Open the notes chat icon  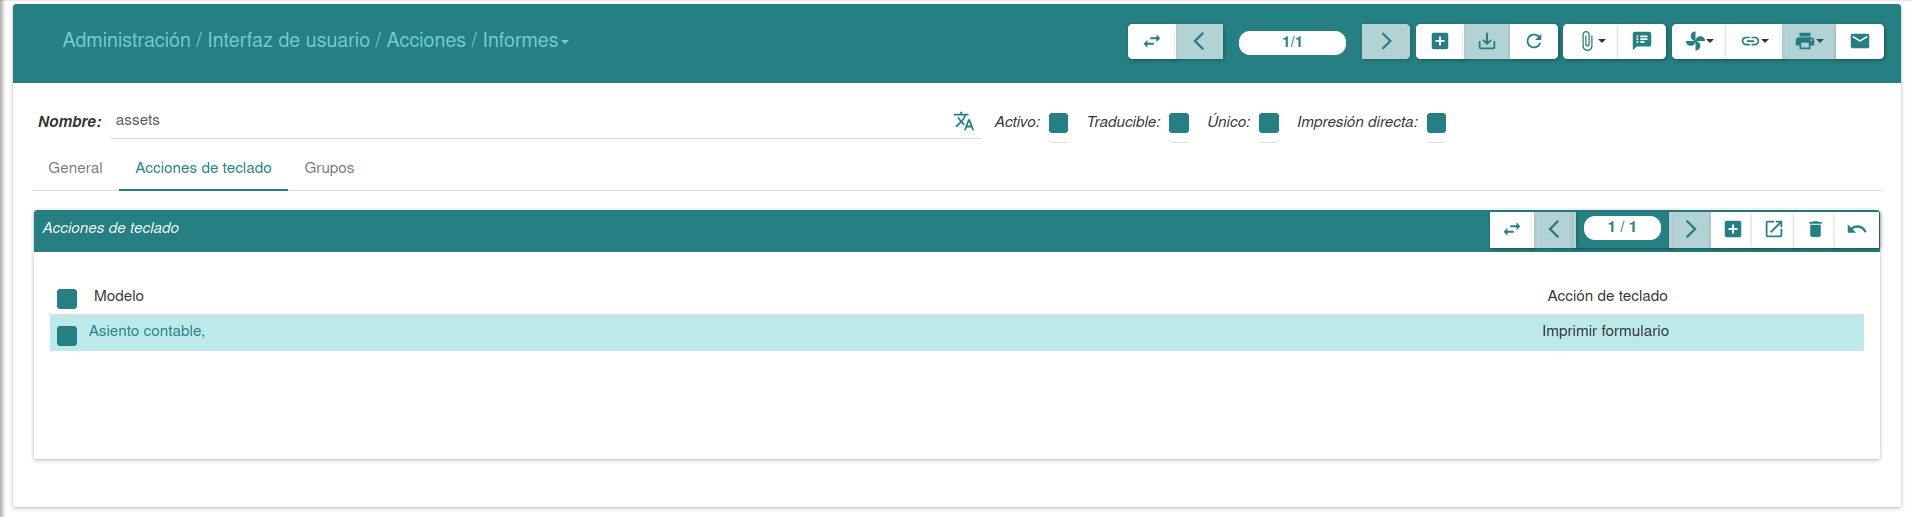1641,41
